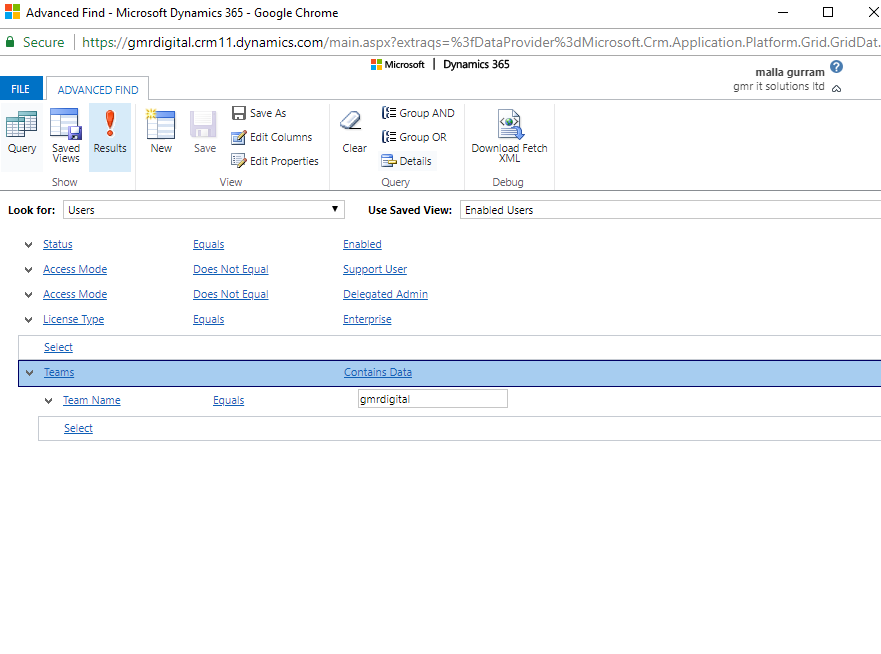Click the License Type field link
The width and height of the screenshot is (881, 654).
pyautogui.click(x=74, y=319)
